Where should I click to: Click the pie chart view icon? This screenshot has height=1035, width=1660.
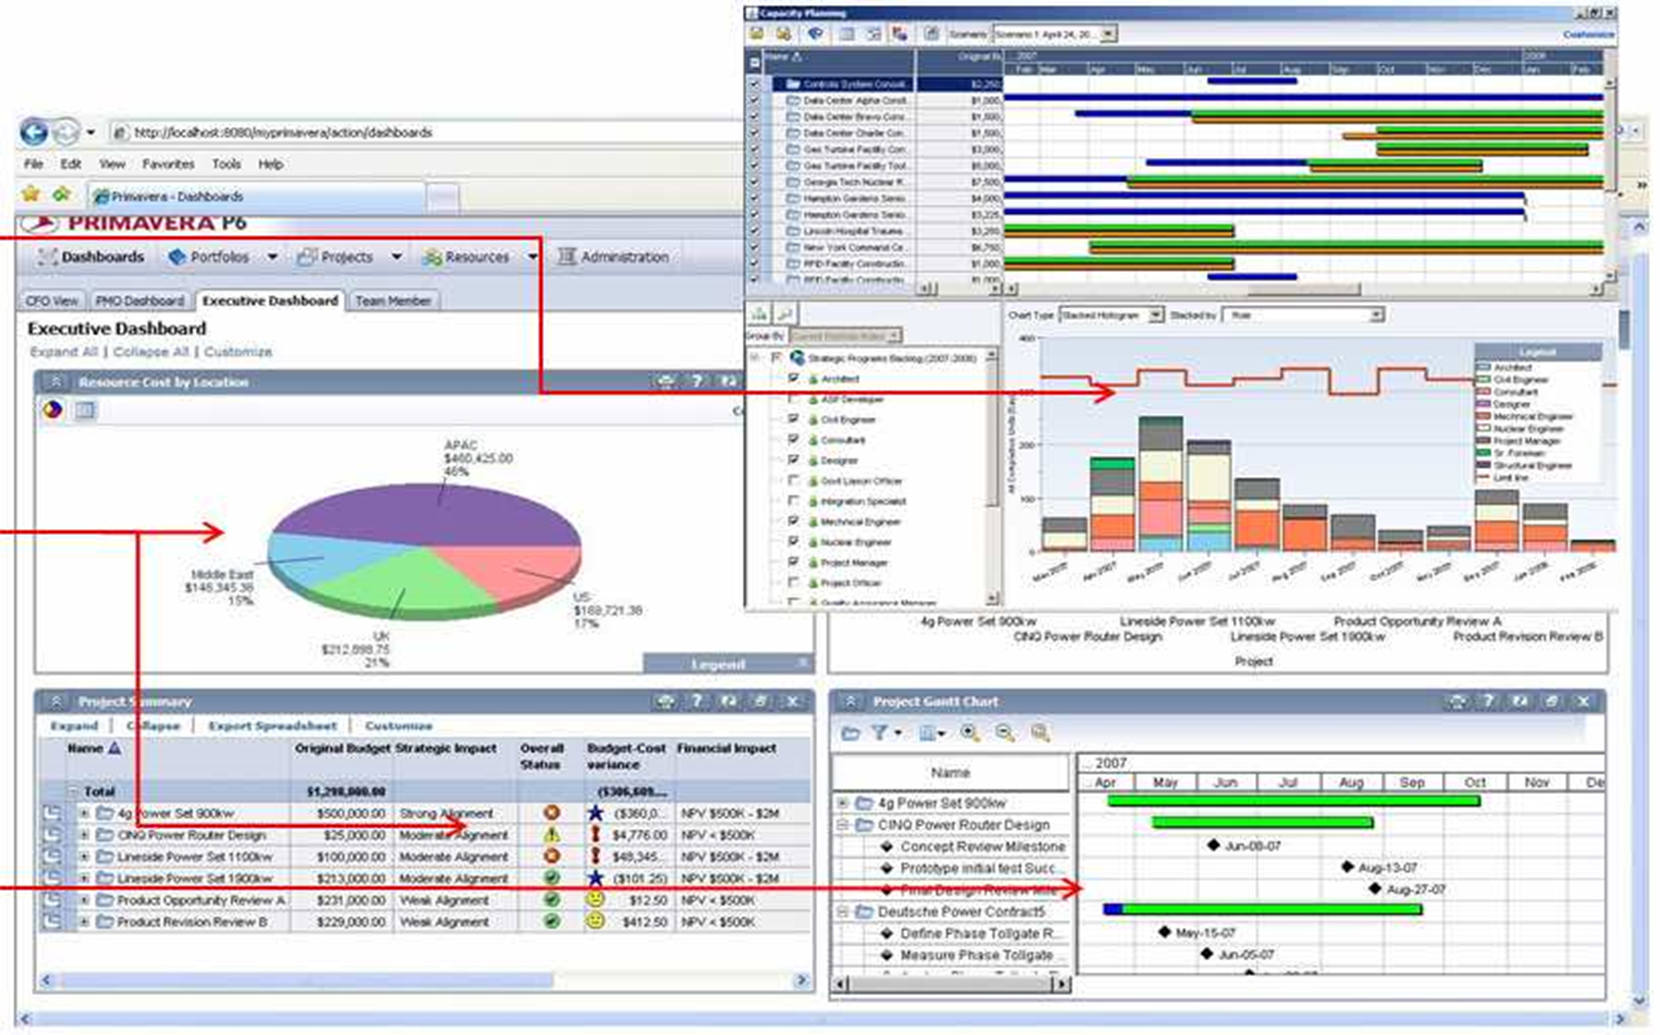52,409
